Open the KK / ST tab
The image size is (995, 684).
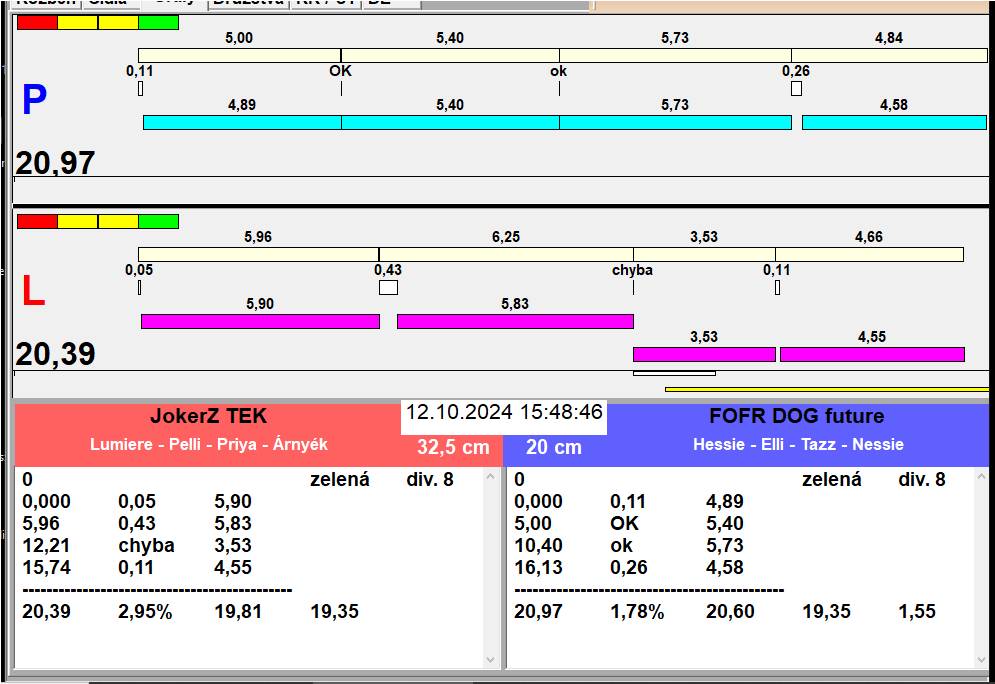coord(325,3)
